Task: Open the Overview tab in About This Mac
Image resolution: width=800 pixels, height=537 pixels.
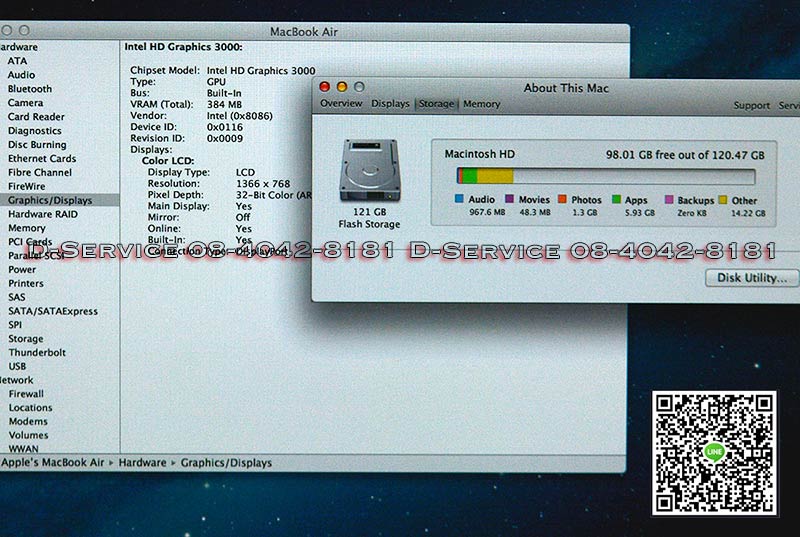Action: tap(341, 104)
